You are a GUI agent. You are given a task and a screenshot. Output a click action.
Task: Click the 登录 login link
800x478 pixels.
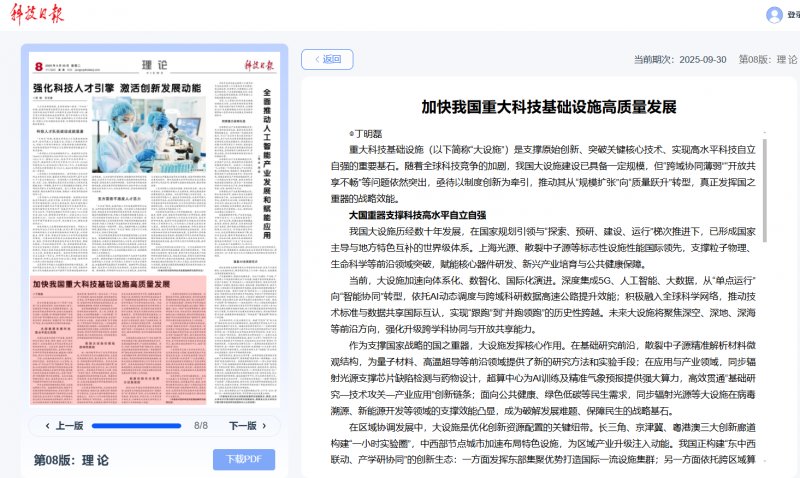coord(792,15)
